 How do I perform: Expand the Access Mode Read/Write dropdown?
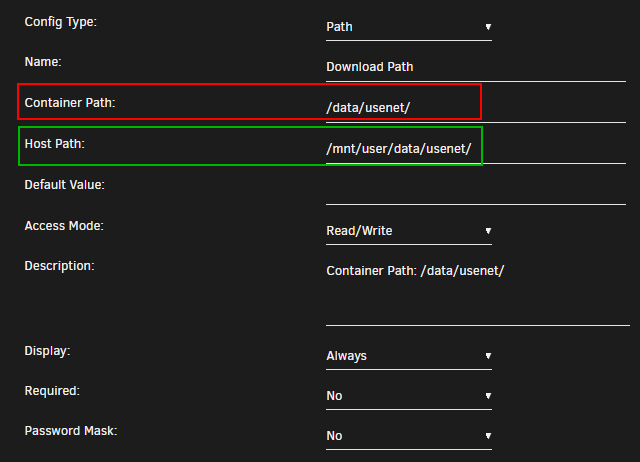[x=409, y=231]
